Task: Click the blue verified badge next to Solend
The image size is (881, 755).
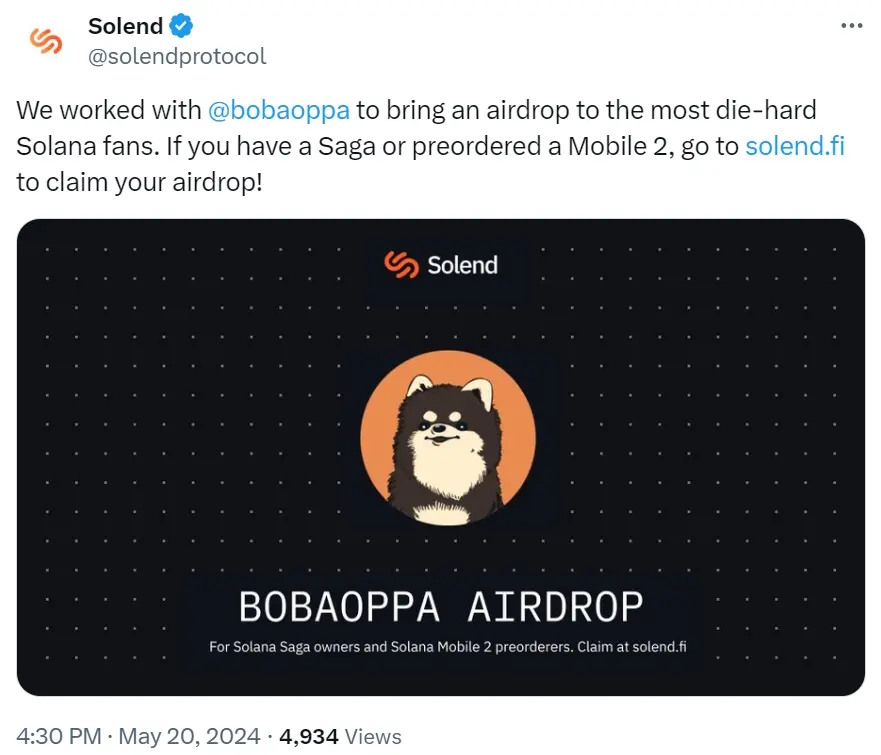Action: pos(180,26)
